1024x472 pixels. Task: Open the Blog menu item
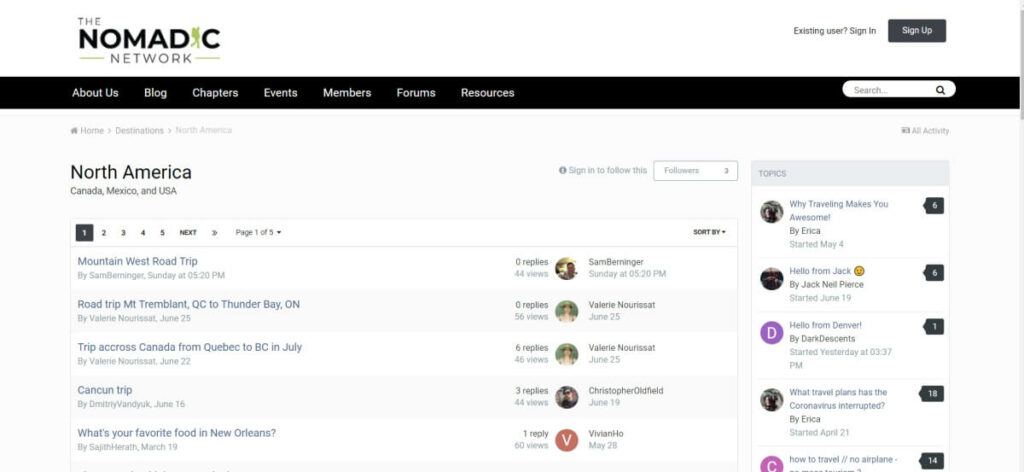click(x=155, y=93)
